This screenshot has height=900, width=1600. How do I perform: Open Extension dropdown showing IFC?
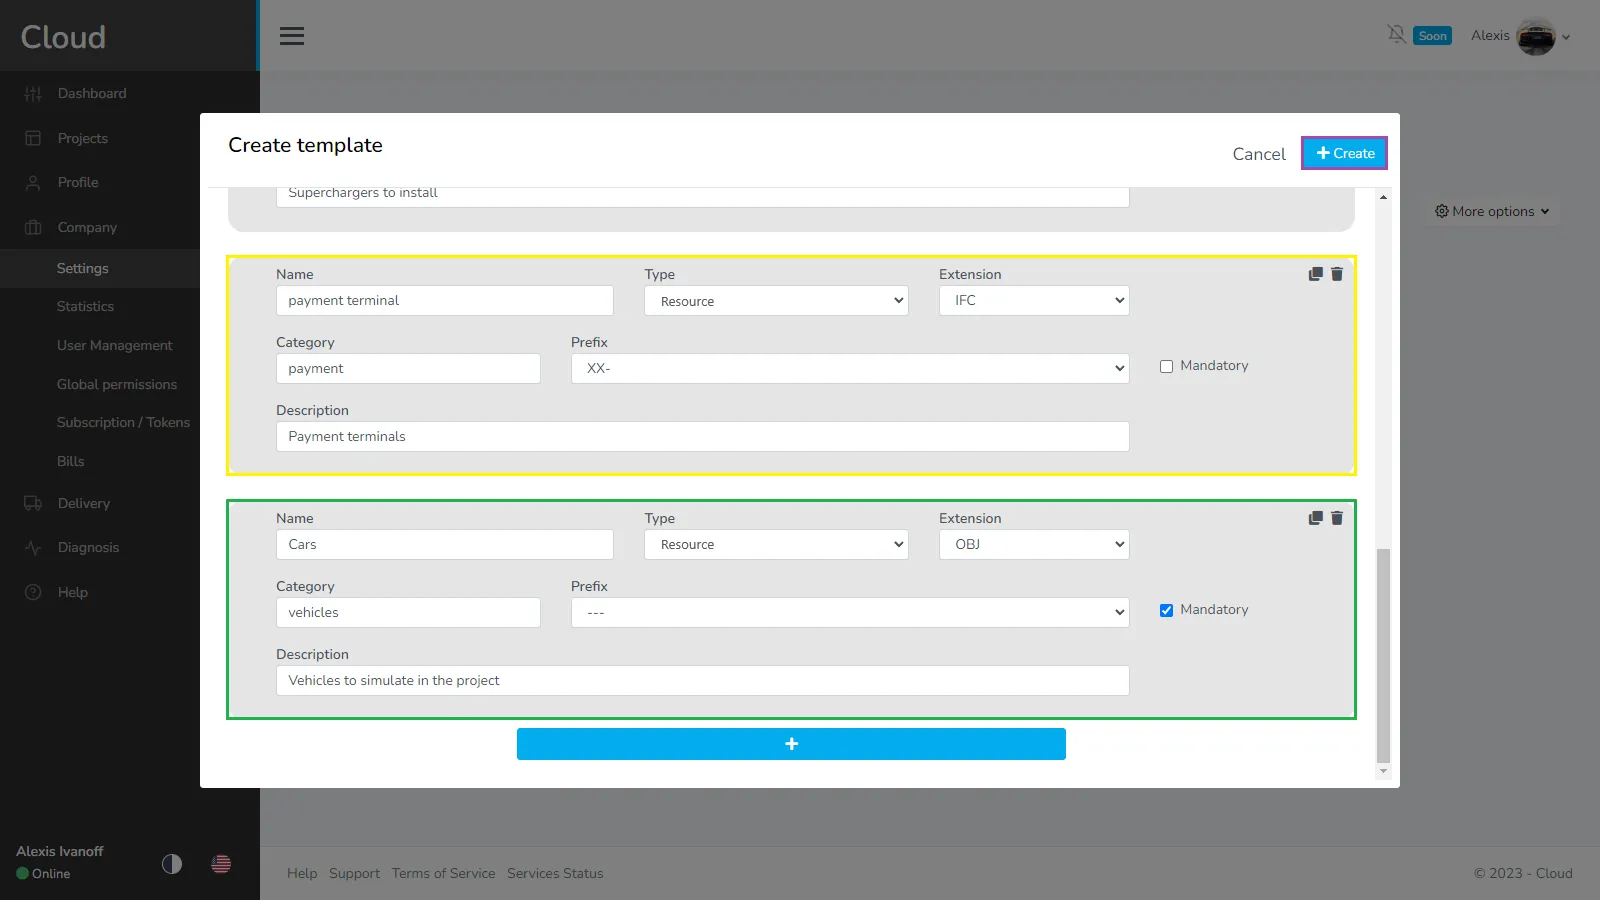point(1034,301)
